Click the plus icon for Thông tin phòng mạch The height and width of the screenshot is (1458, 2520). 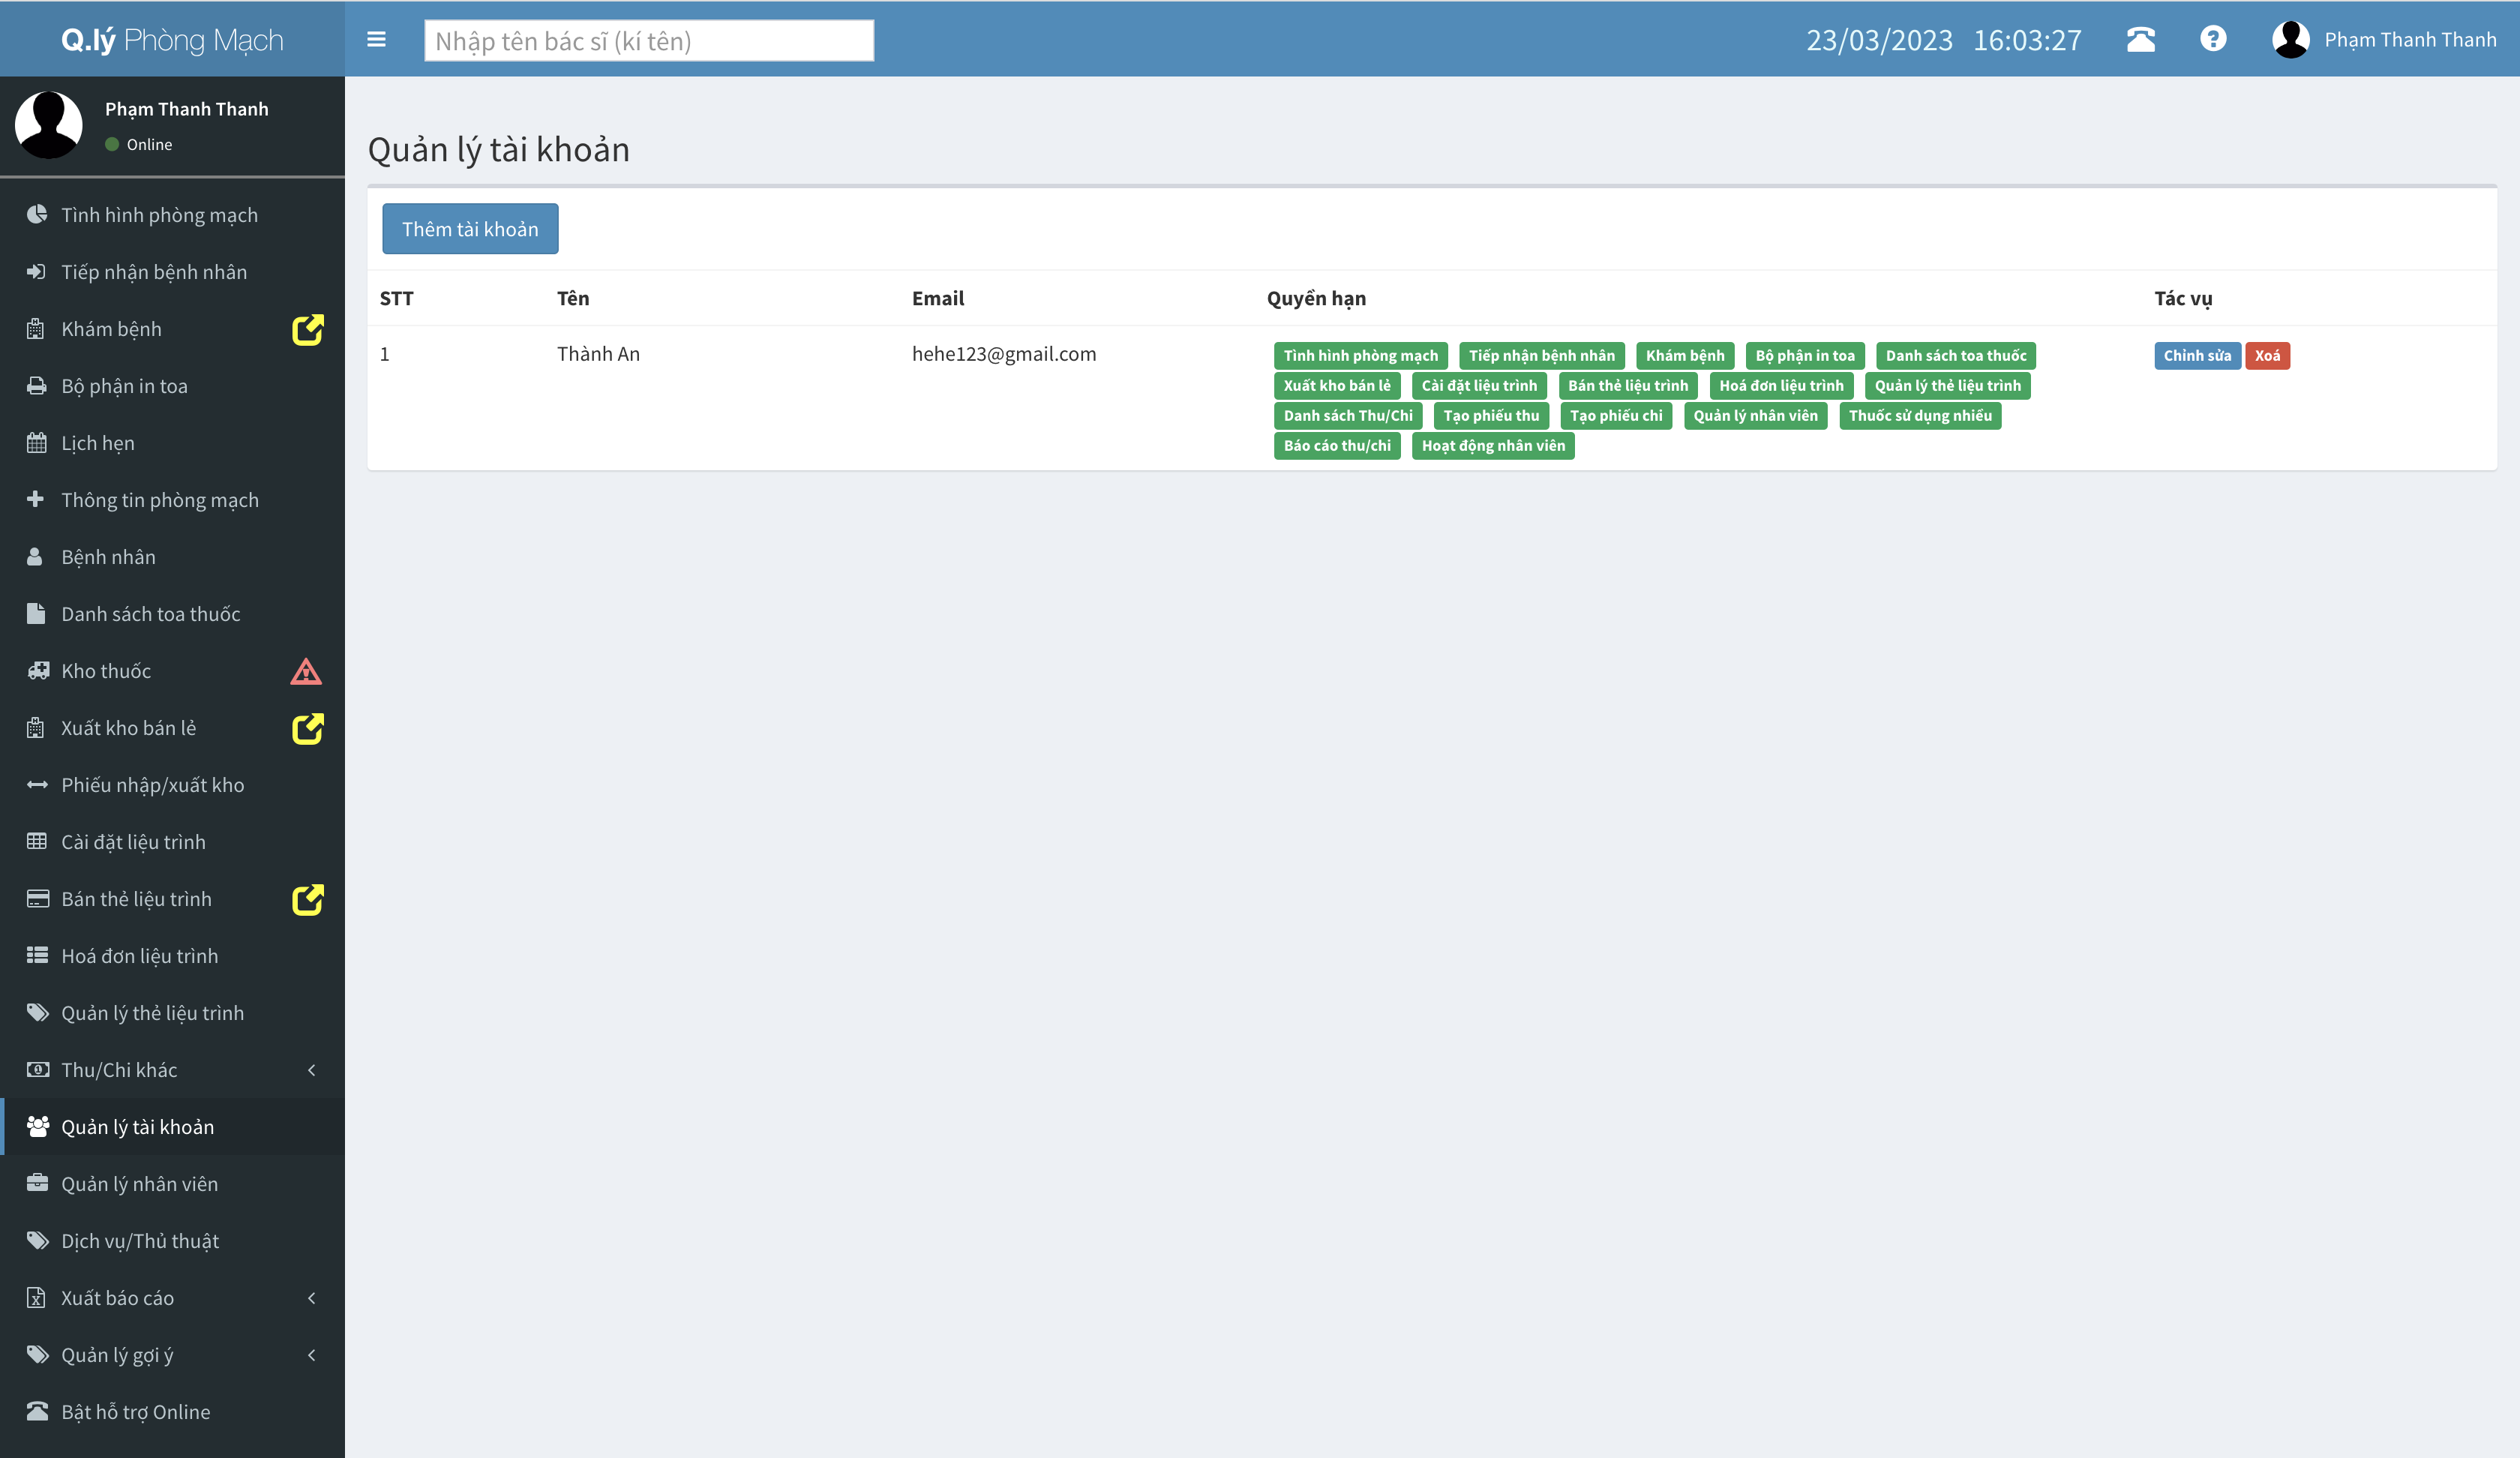coord(36,498)
